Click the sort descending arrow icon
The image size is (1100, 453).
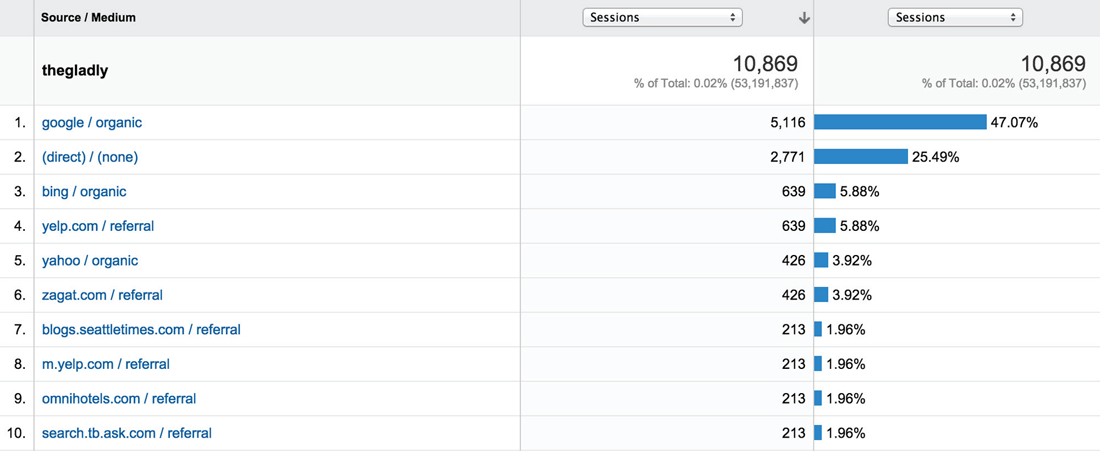click(x=804, y=18)
